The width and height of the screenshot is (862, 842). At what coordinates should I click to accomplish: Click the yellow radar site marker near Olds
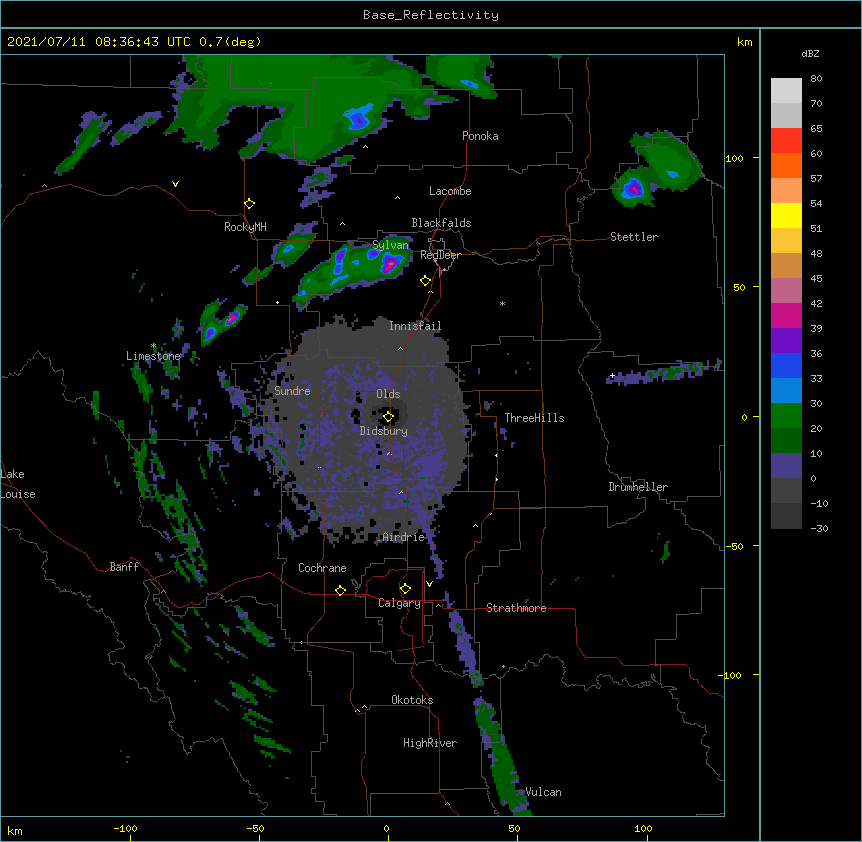point(388,417)
